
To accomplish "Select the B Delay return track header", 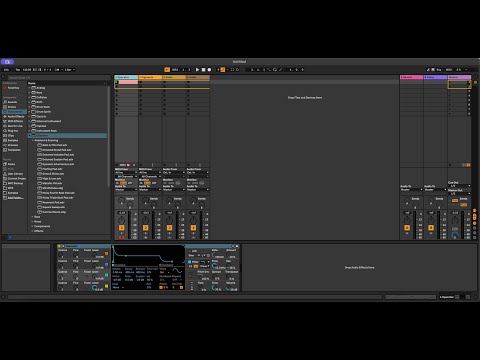I will 435,77.
